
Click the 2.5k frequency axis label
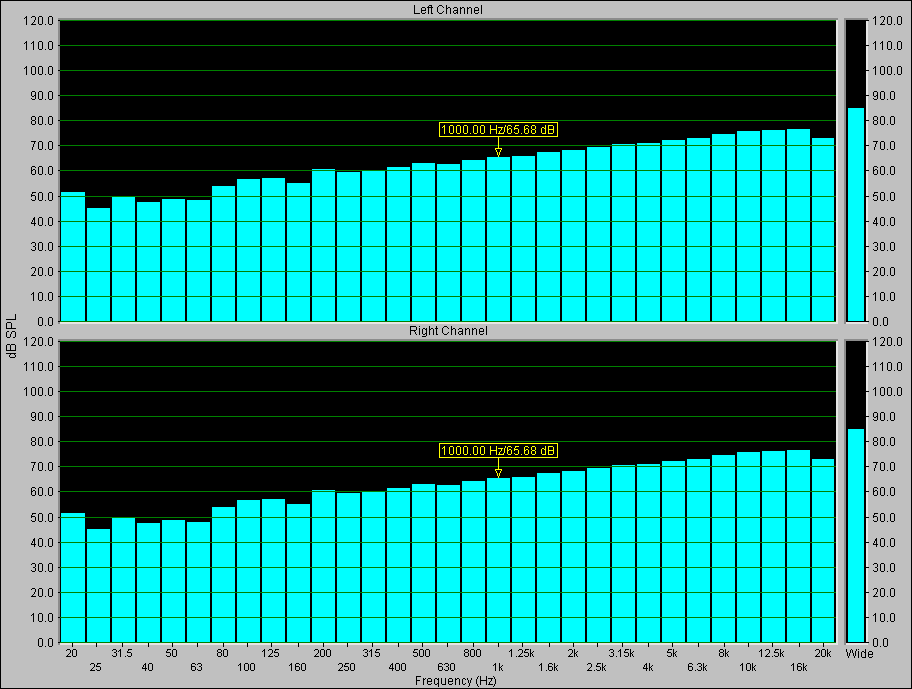pos(596,667)
